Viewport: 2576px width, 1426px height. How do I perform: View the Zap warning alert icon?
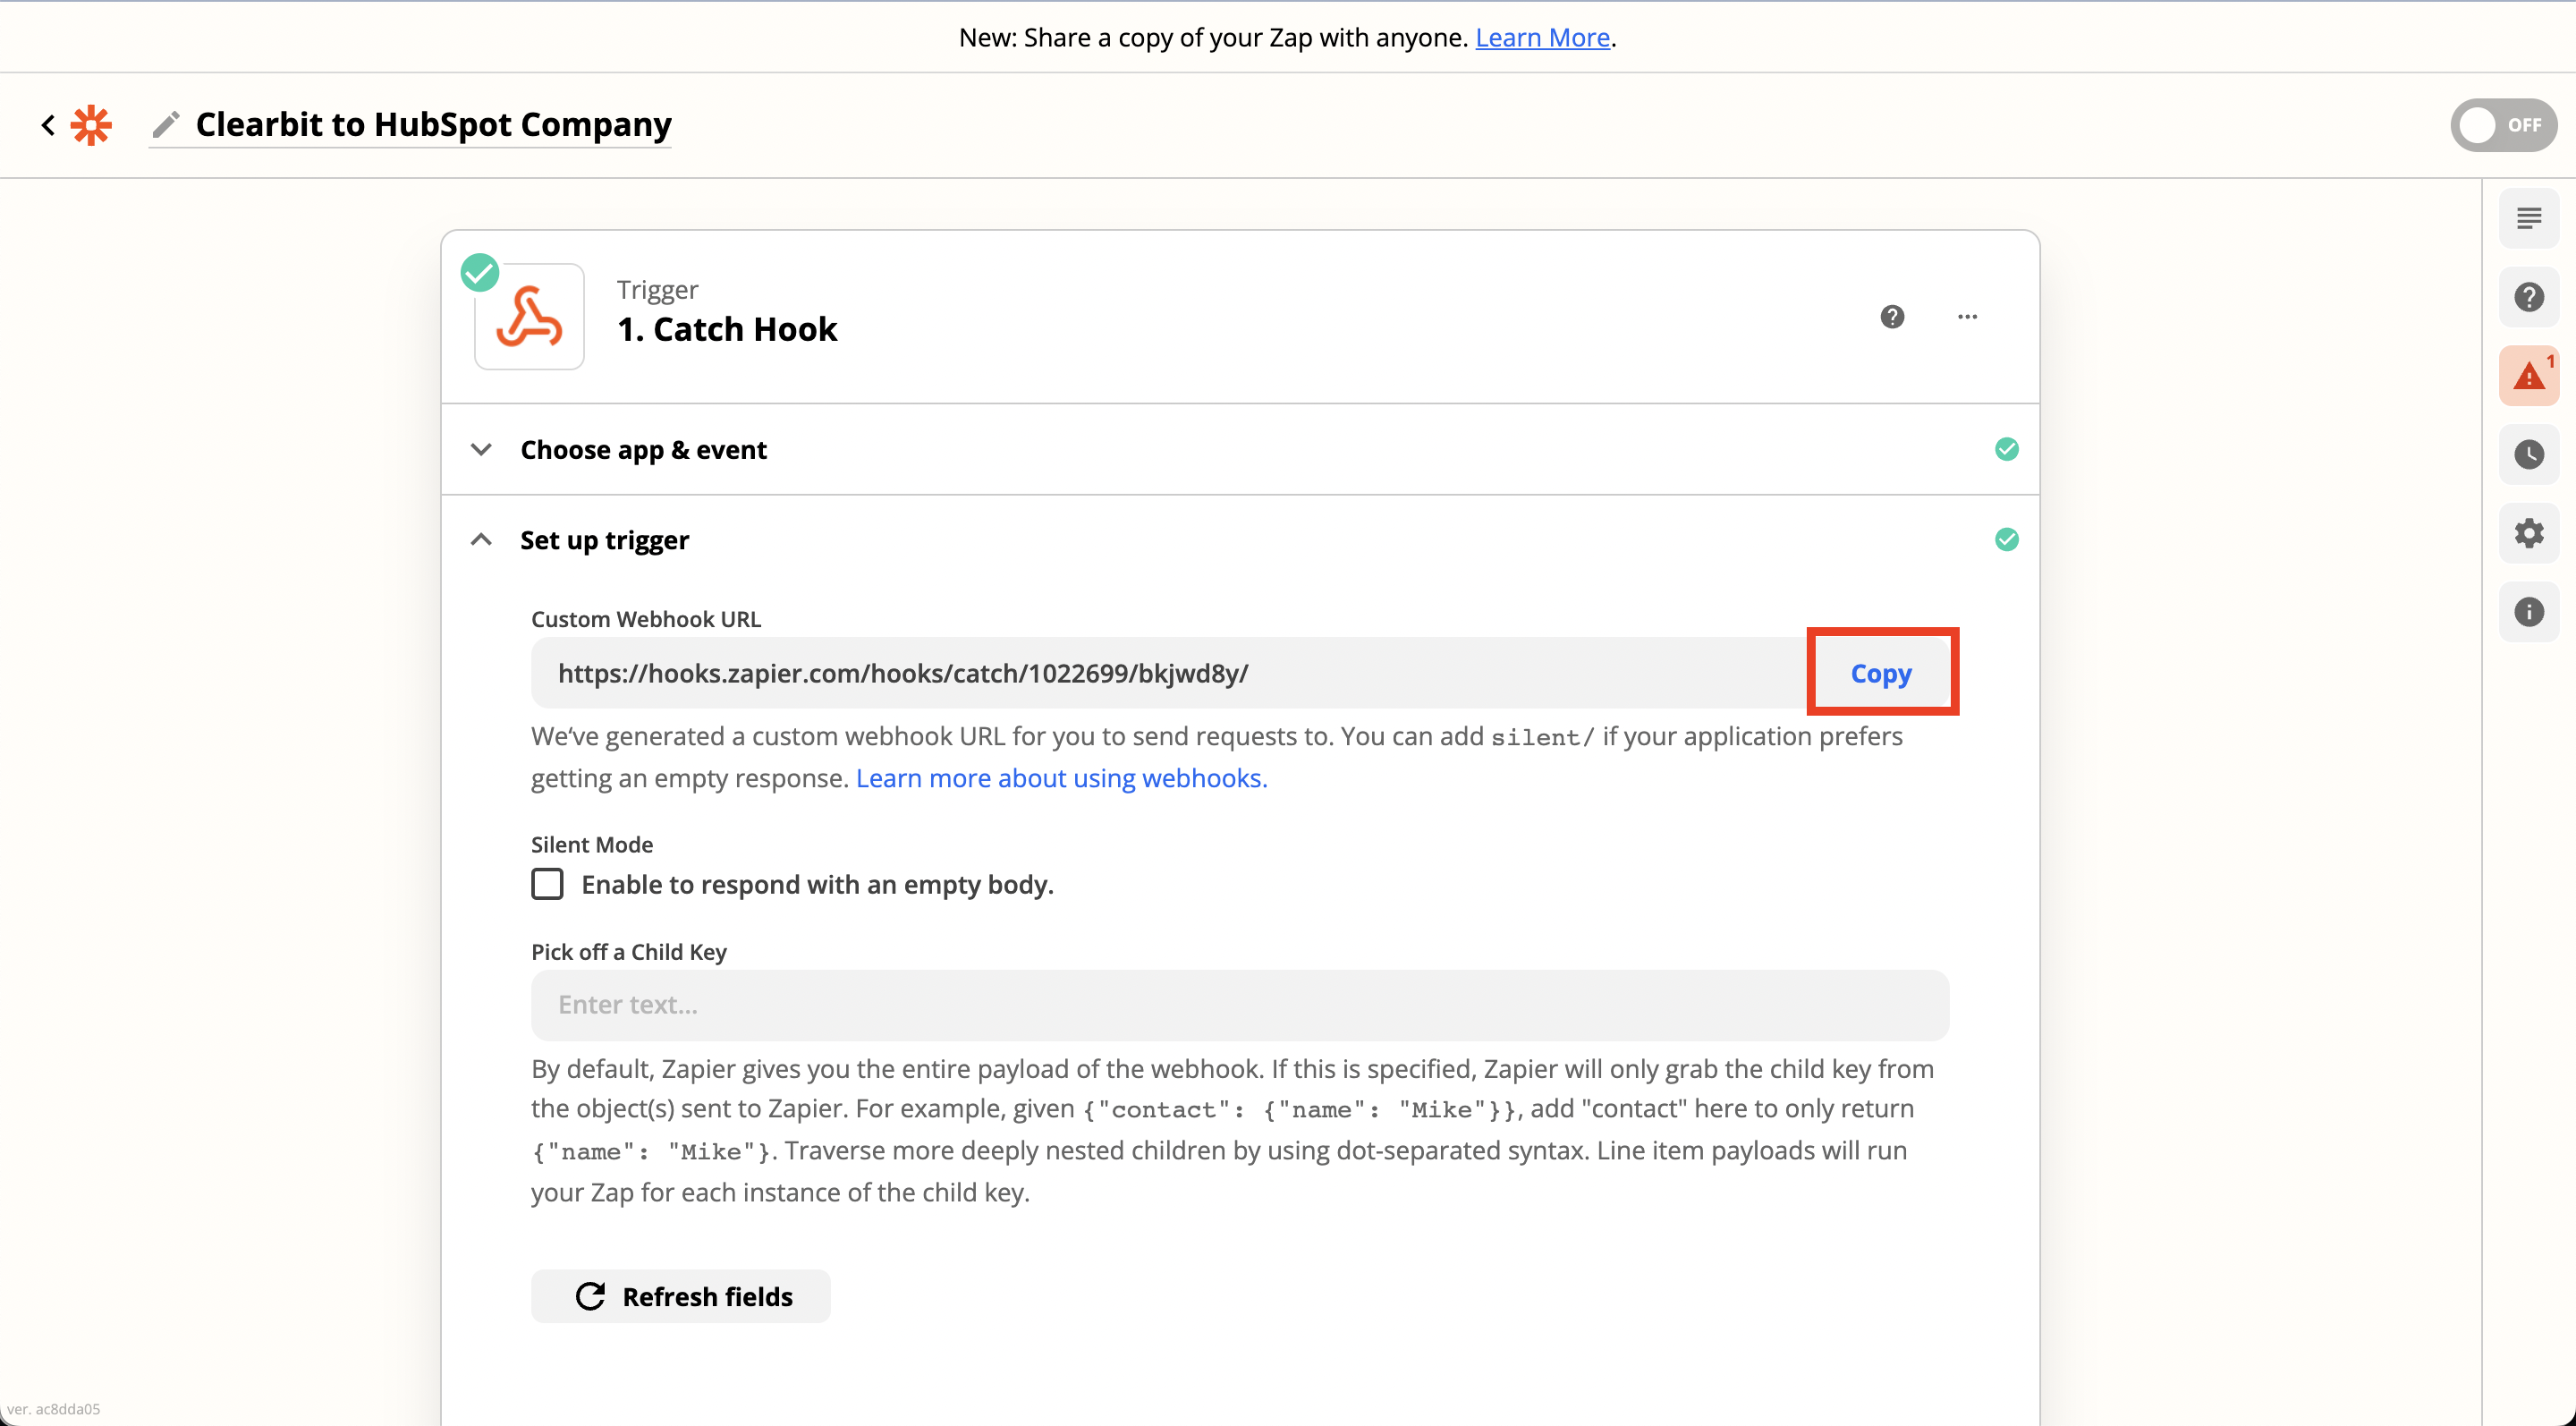[2529, 376]
